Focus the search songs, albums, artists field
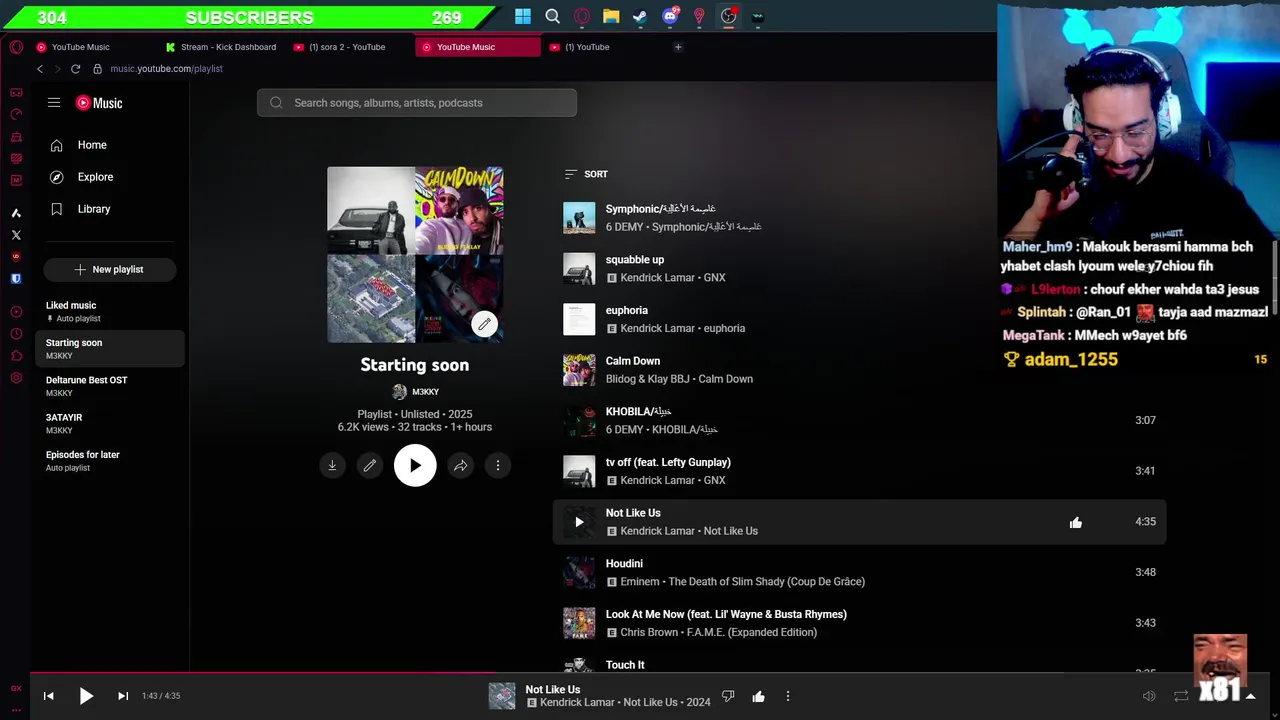The image size is (1280, 720). tap(417, 103)
